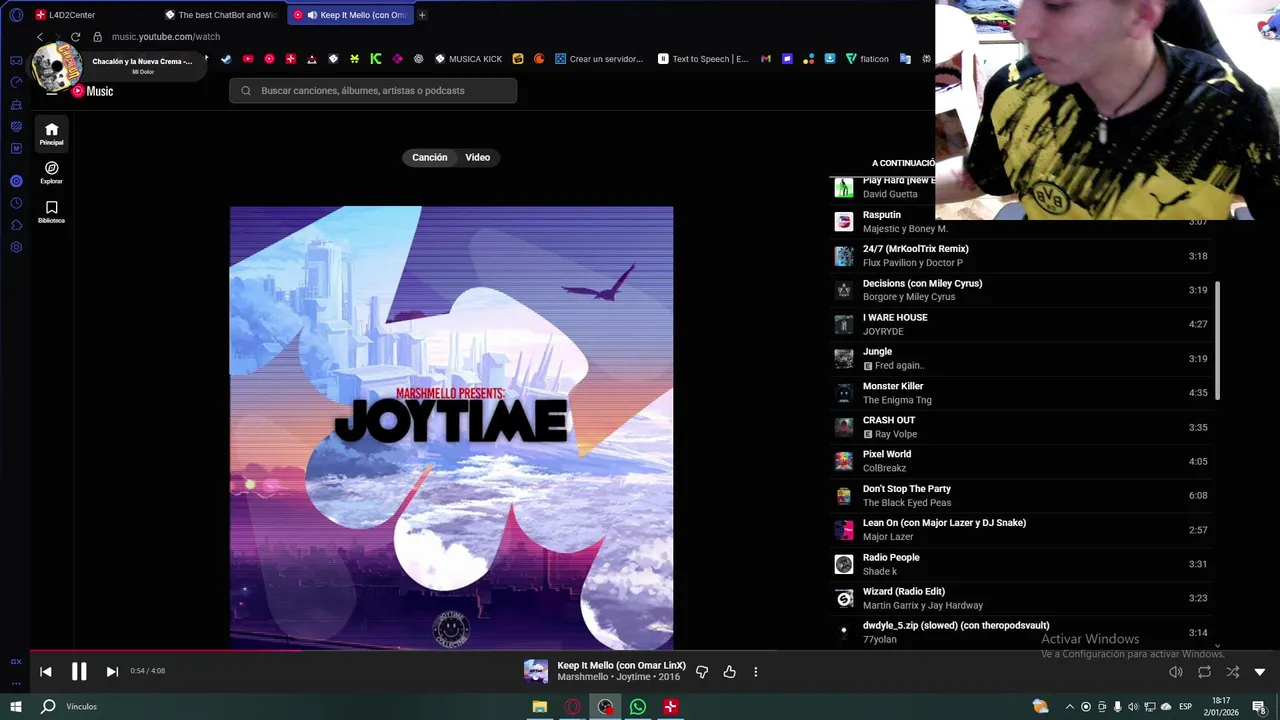Play Pixel World by ColBreakz

click(x=1020, y=461)
